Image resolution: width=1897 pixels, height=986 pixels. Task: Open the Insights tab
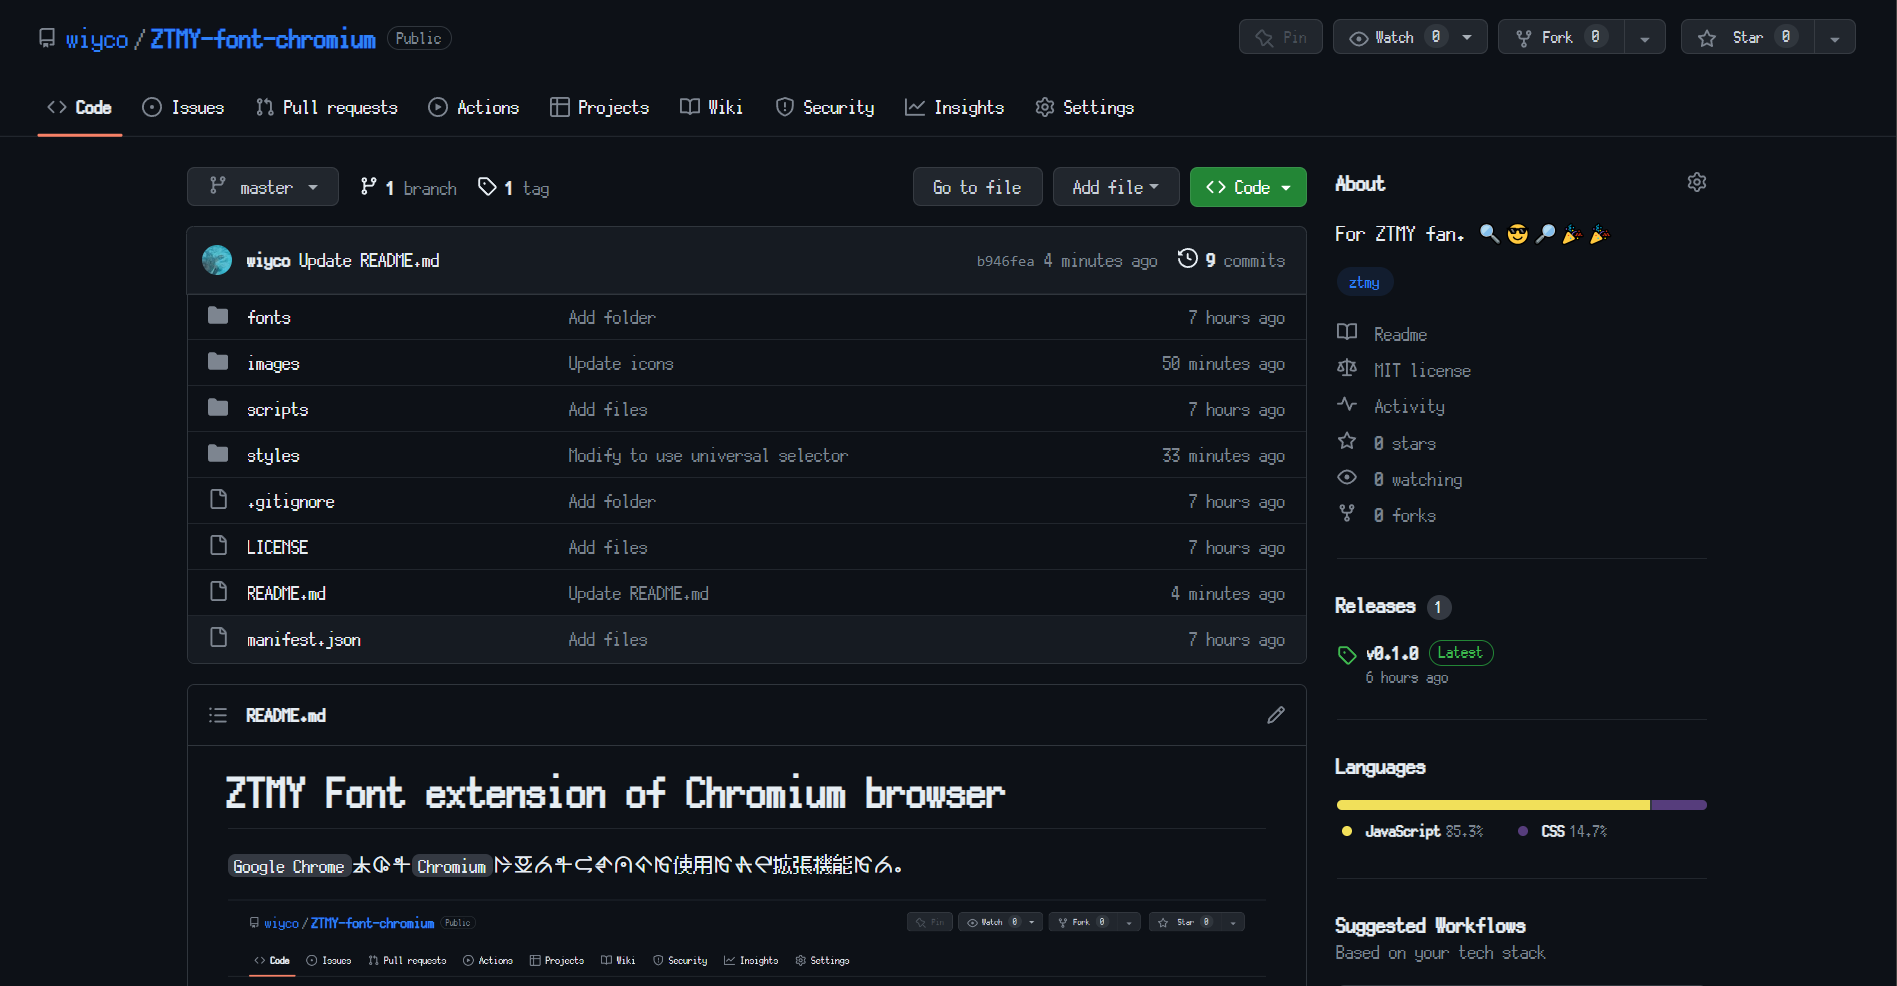click(x=955, y=107)
